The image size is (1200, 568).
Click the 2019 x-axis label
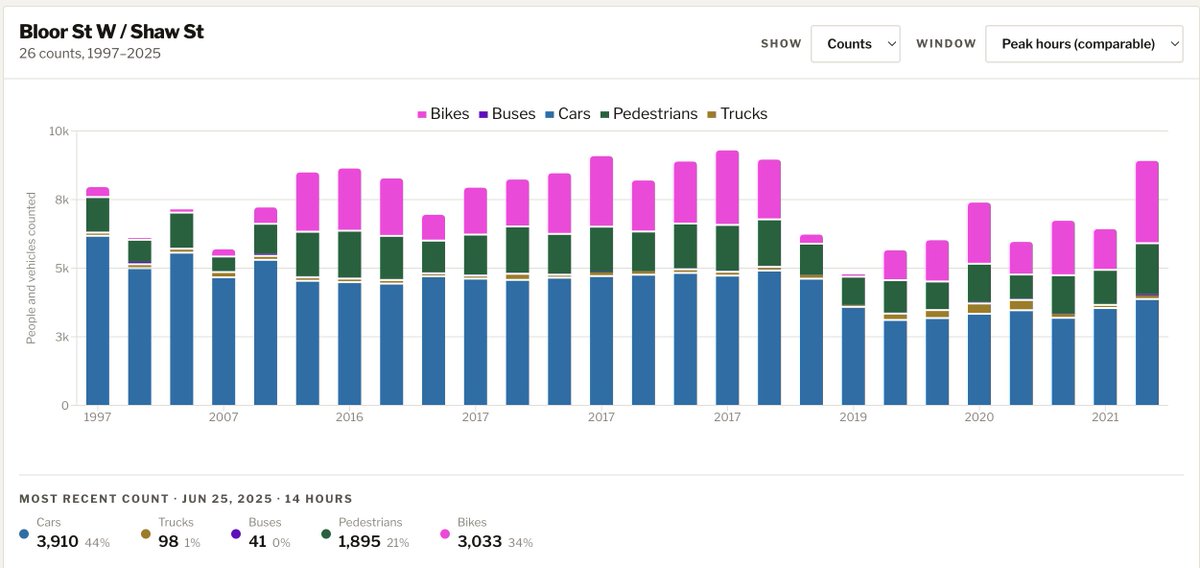click(x=853, y=417)
